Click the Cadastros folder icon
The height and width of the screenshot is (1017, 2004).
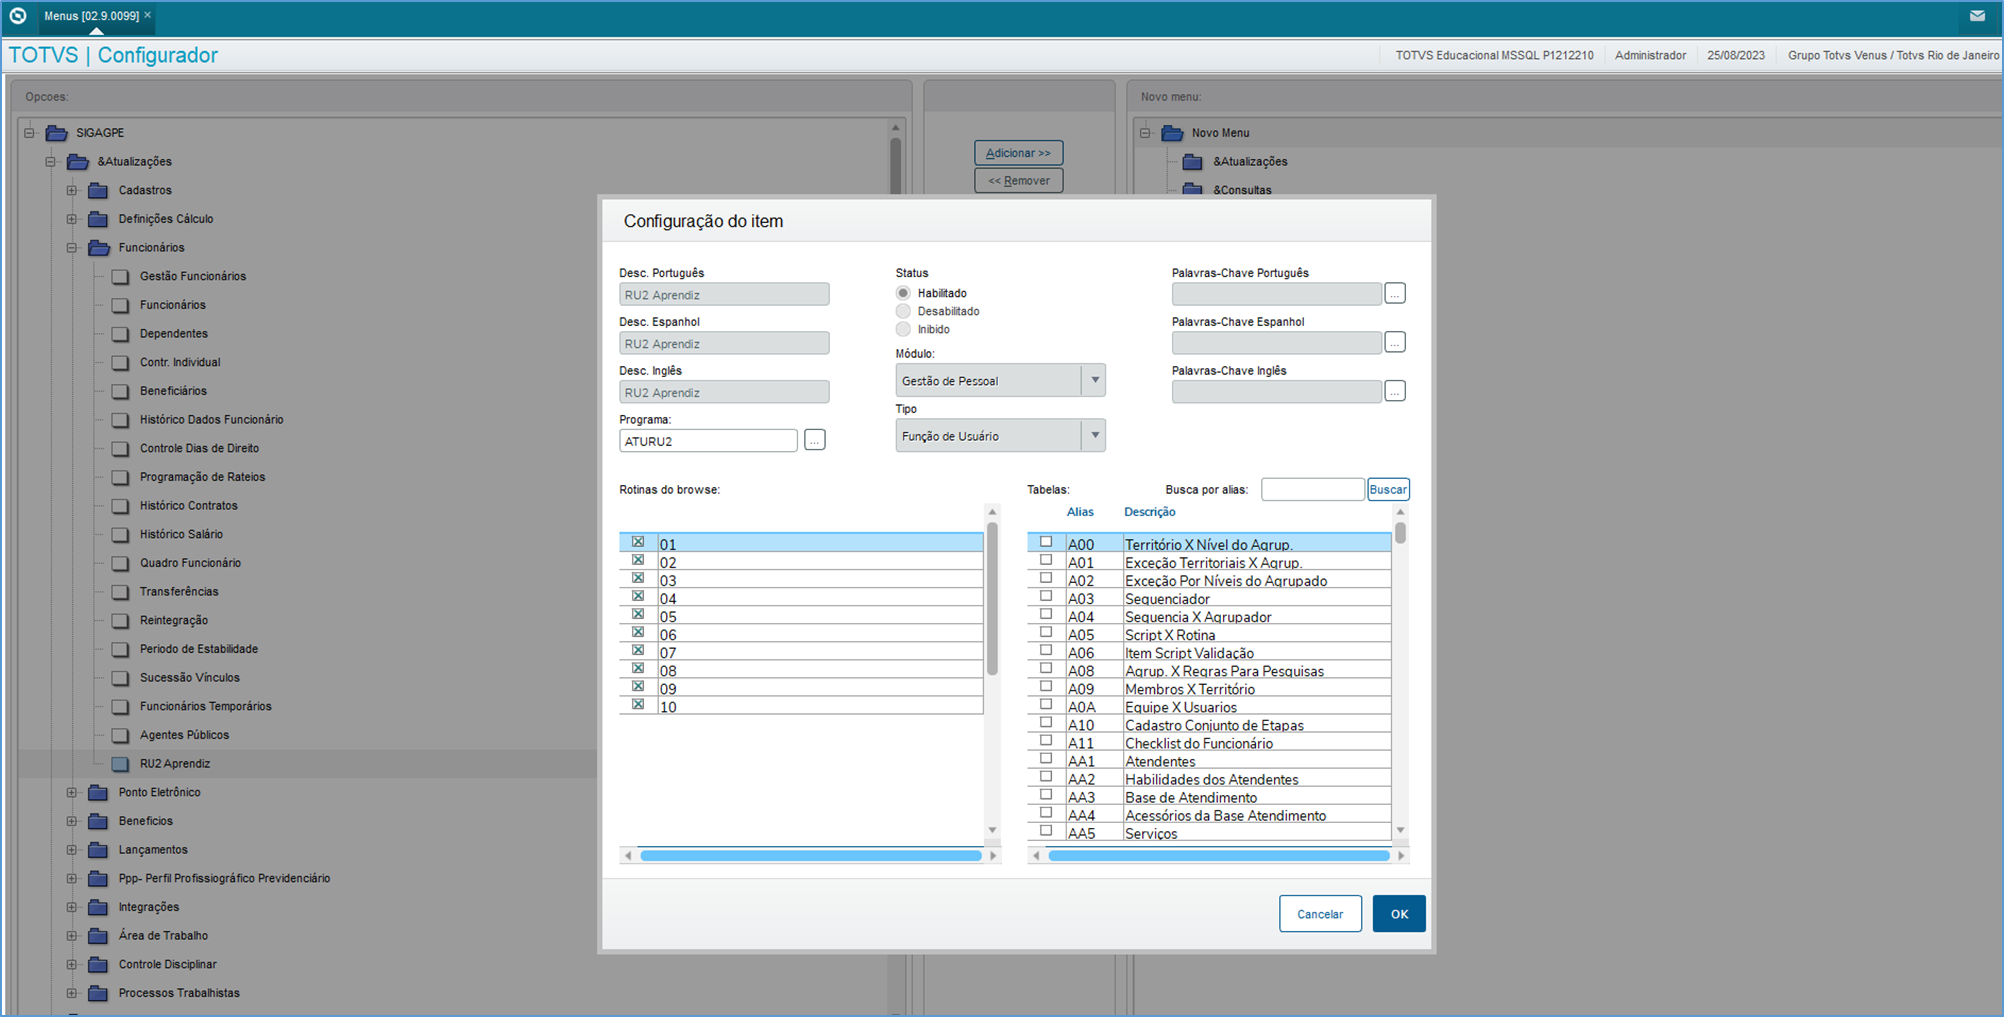tap(98, 190)
